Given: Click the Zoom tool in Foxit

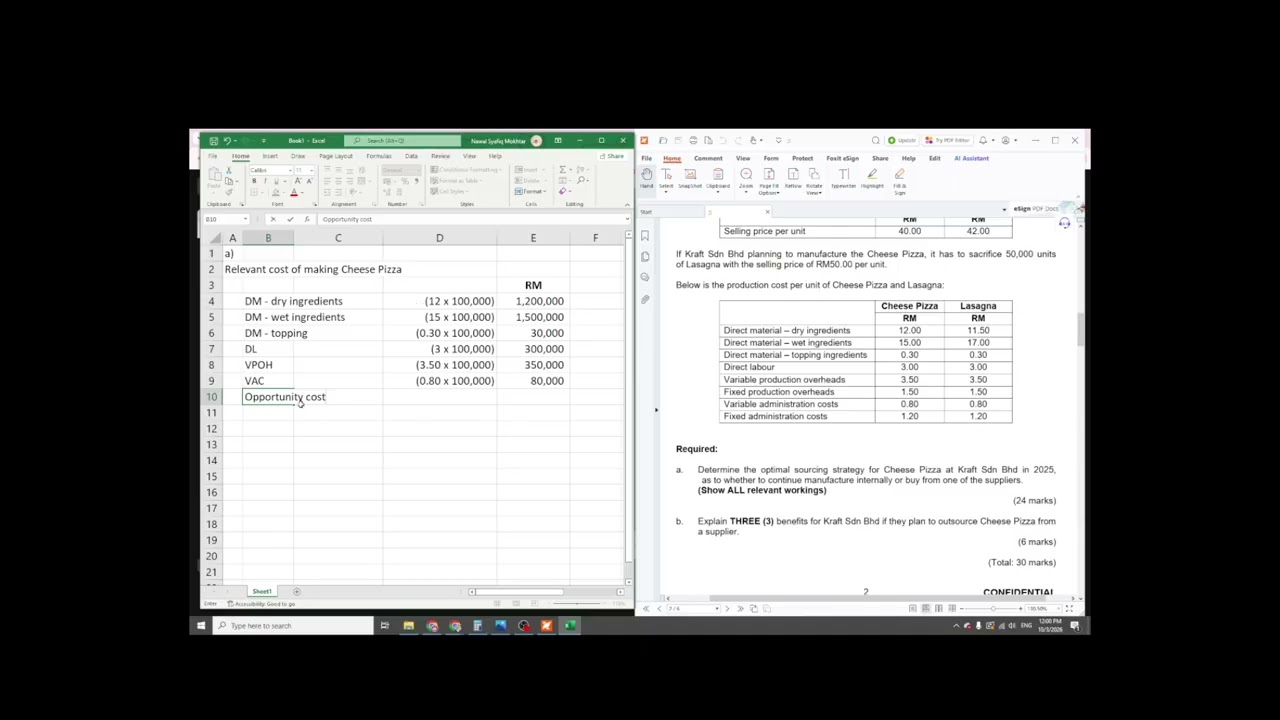Looking at the screenshot, I should [746, 180].
